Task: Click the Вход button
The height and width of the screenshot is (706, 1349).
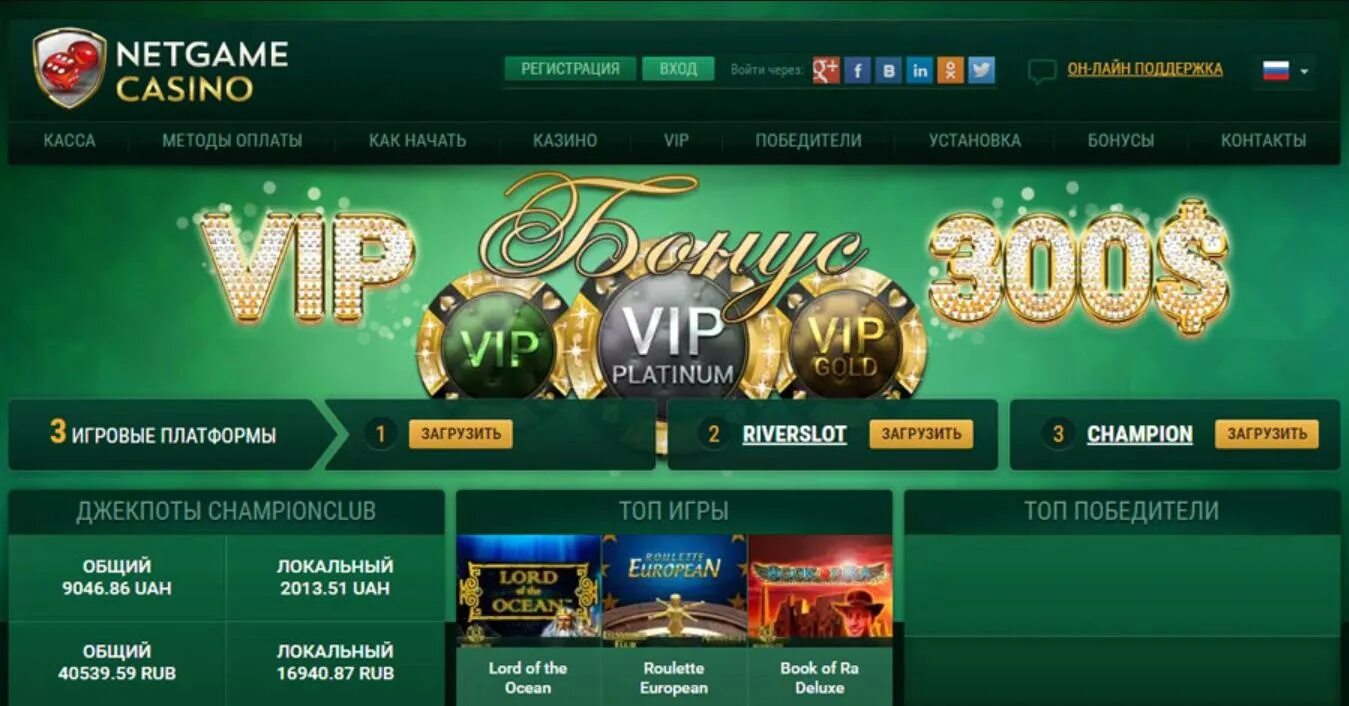Action: click(x=678, y=69)
